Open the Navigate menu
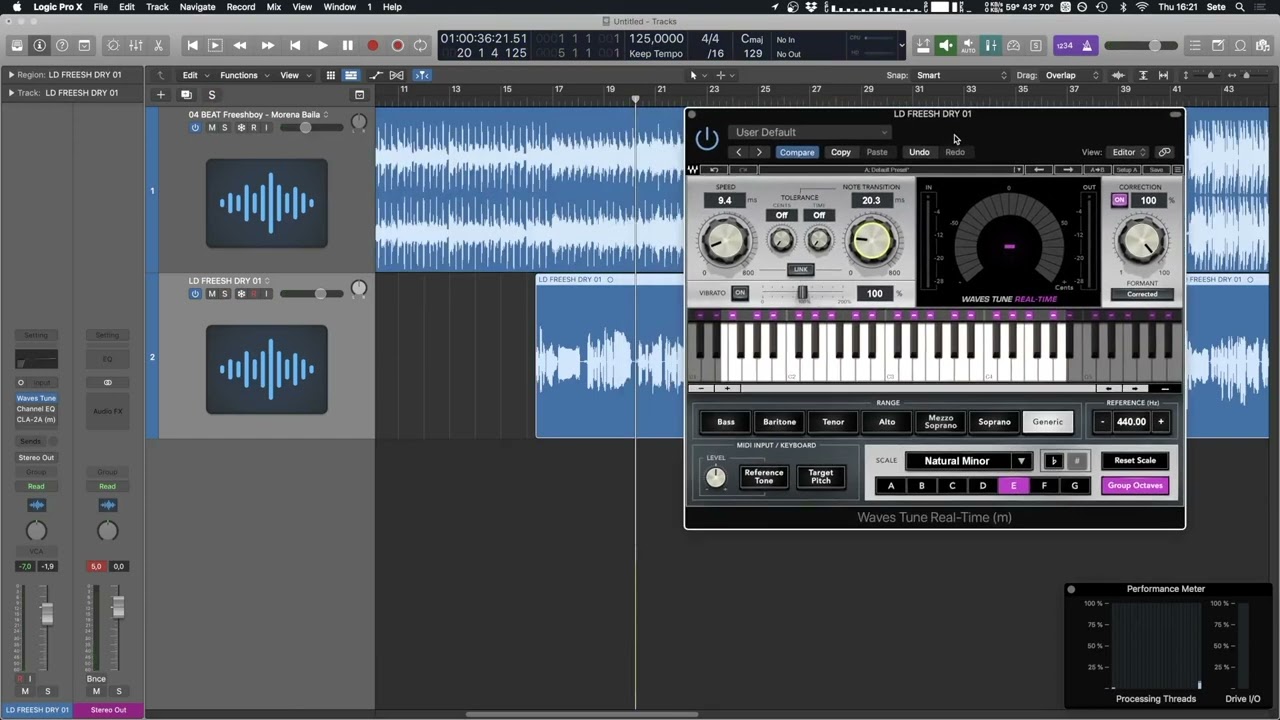Screen dimensions: 1280x720 [197, 7]
